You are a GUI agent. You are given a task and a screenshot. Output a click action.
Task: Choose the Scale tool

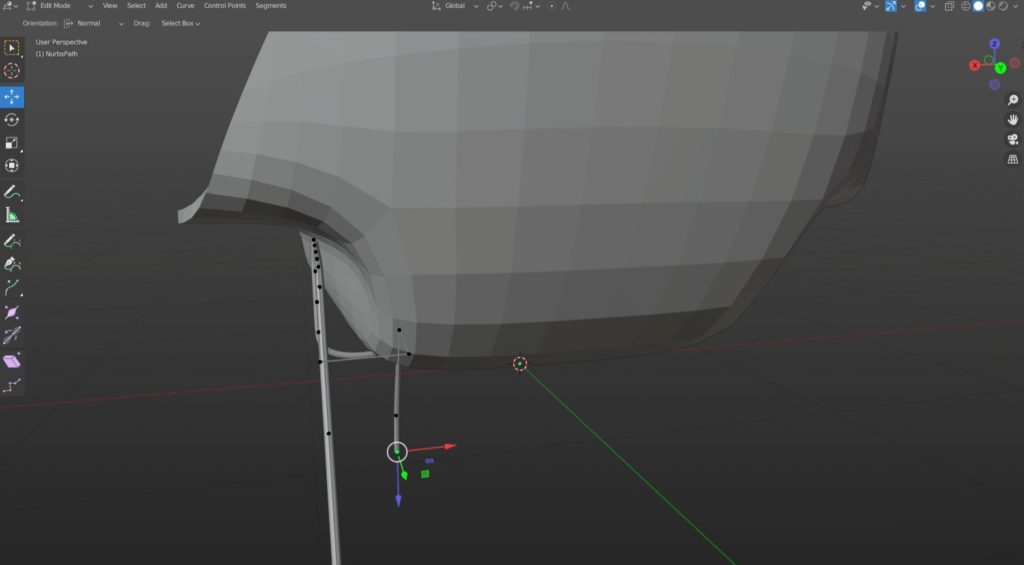pos(12,143)
